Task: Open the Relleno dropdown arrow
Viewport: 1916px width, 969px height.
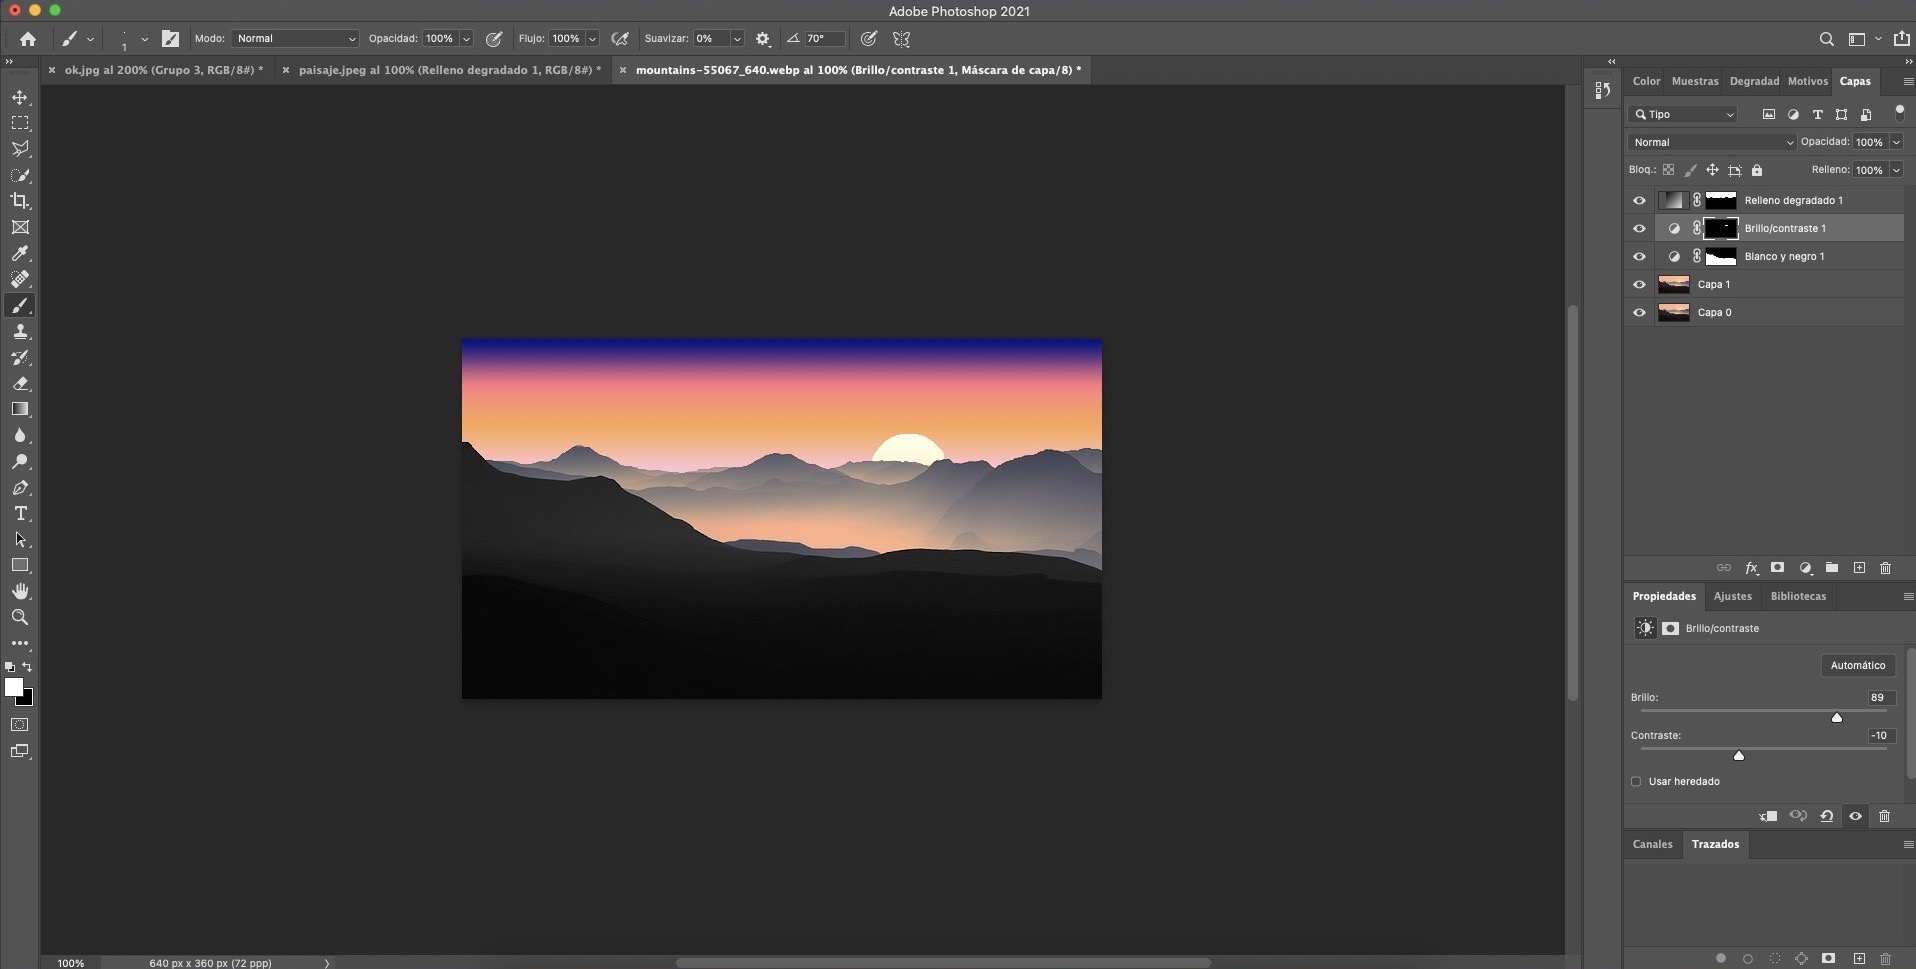Action: (x=1896, y=170)
